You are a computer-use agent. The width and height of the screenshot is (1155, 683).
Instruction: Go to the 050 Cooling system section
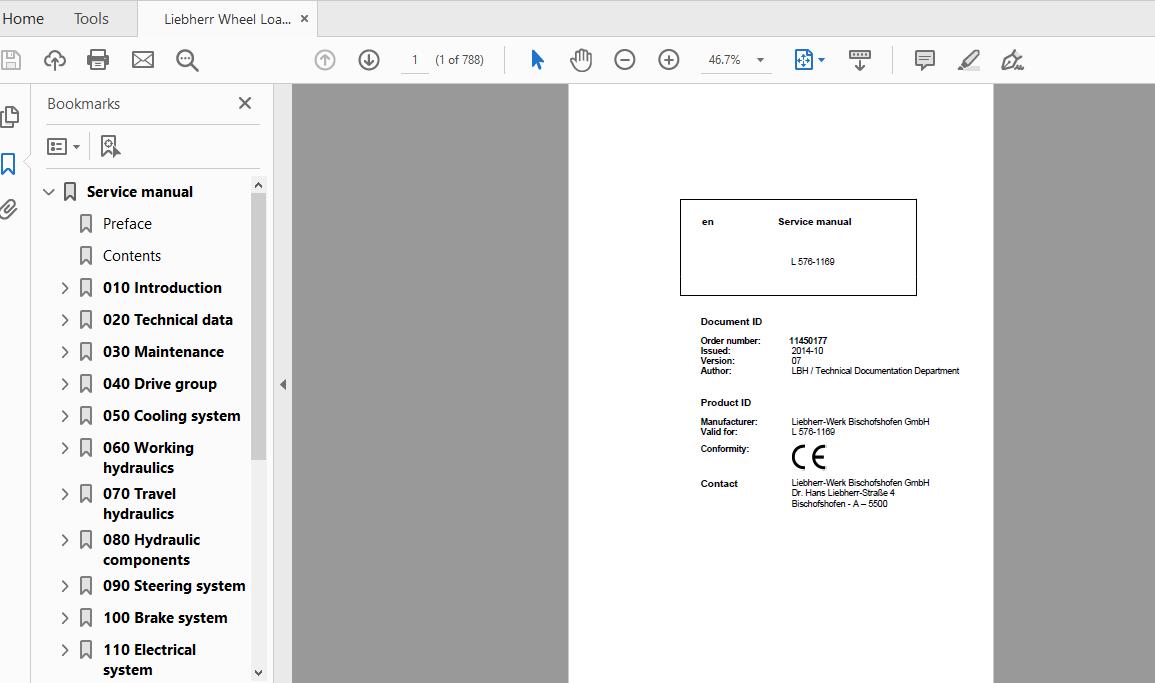click(x=172, y=416)
